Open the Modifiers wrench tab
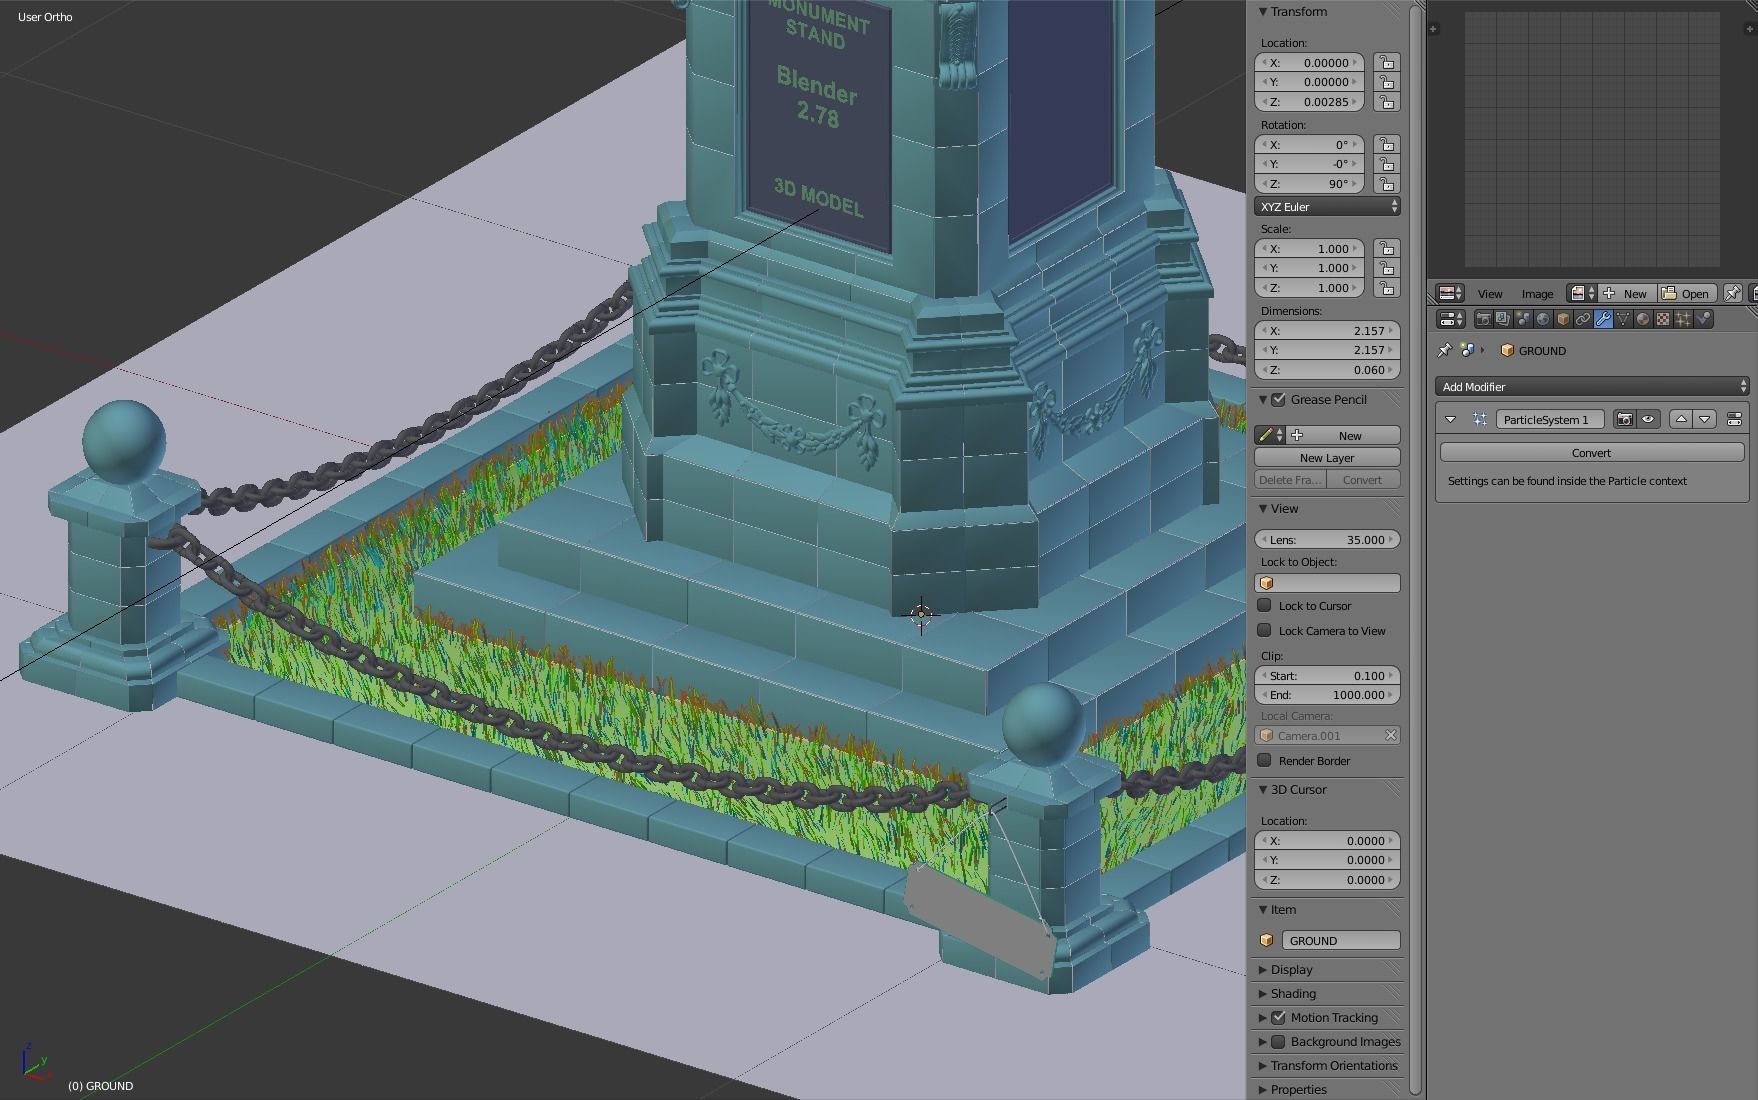 tap(1603, 319)
